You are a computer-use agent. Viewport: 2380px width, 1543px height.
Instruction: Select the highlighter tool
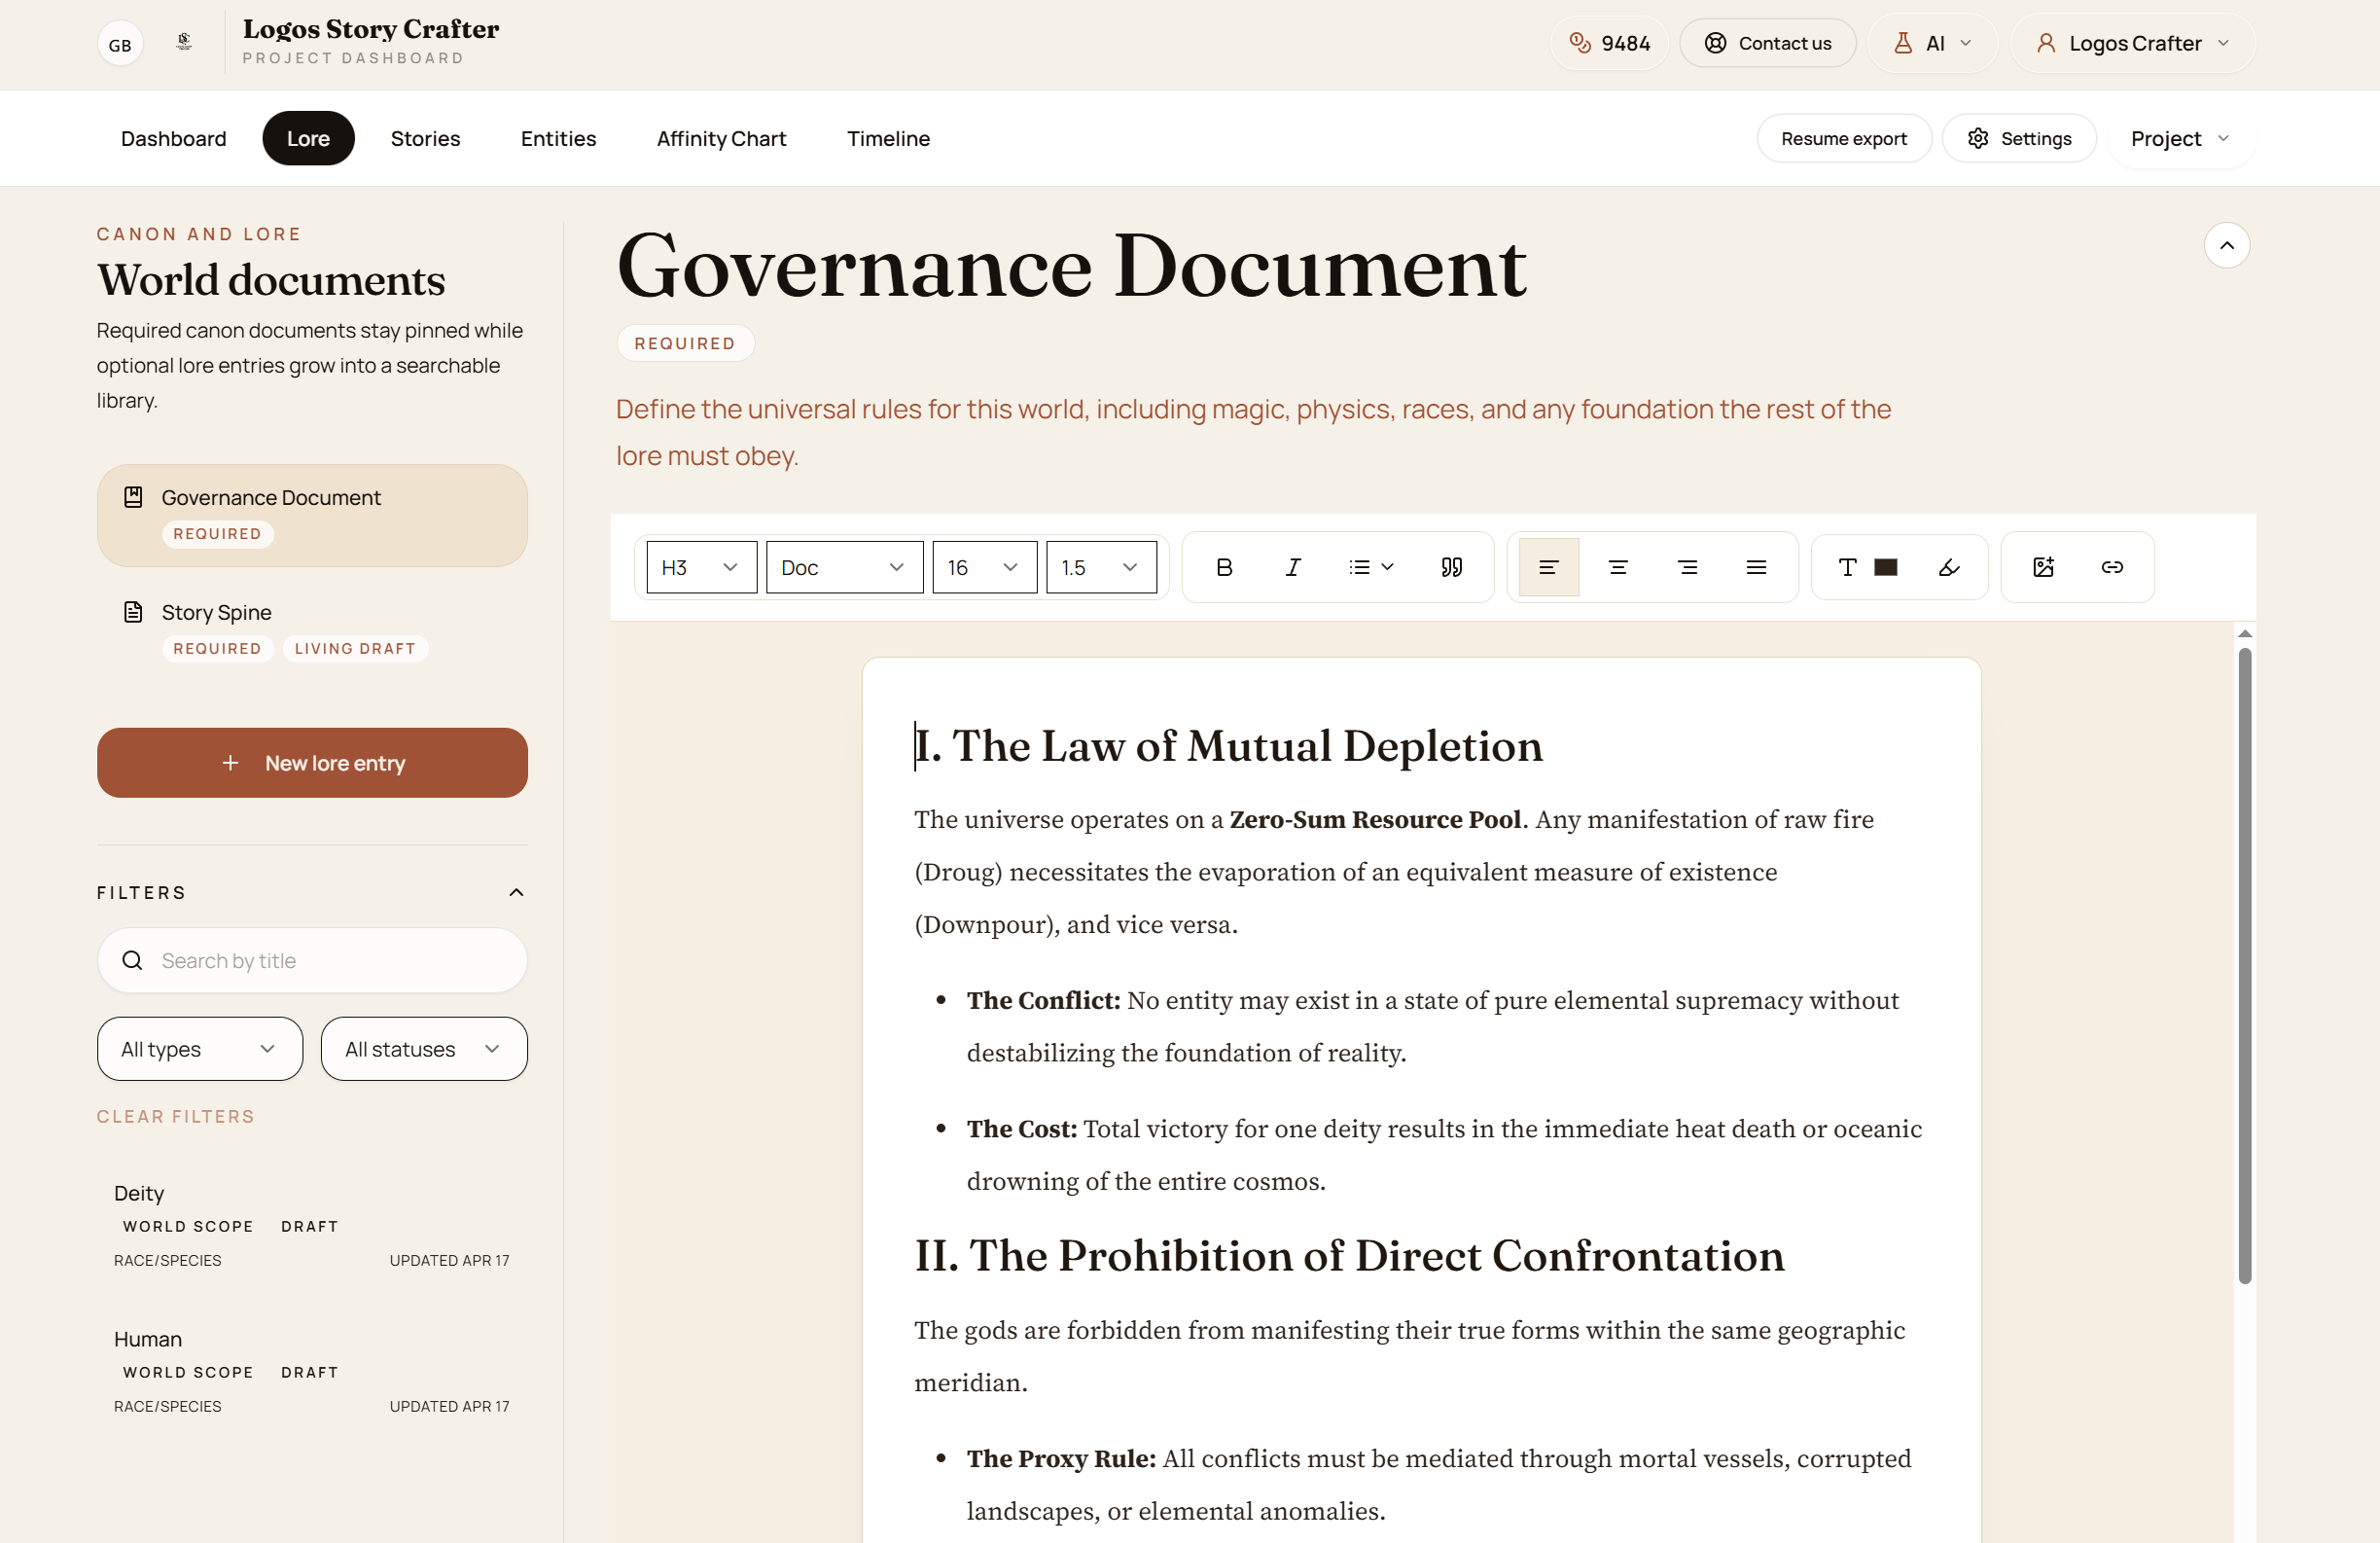pyautogui.click(x=1949, y=567)
